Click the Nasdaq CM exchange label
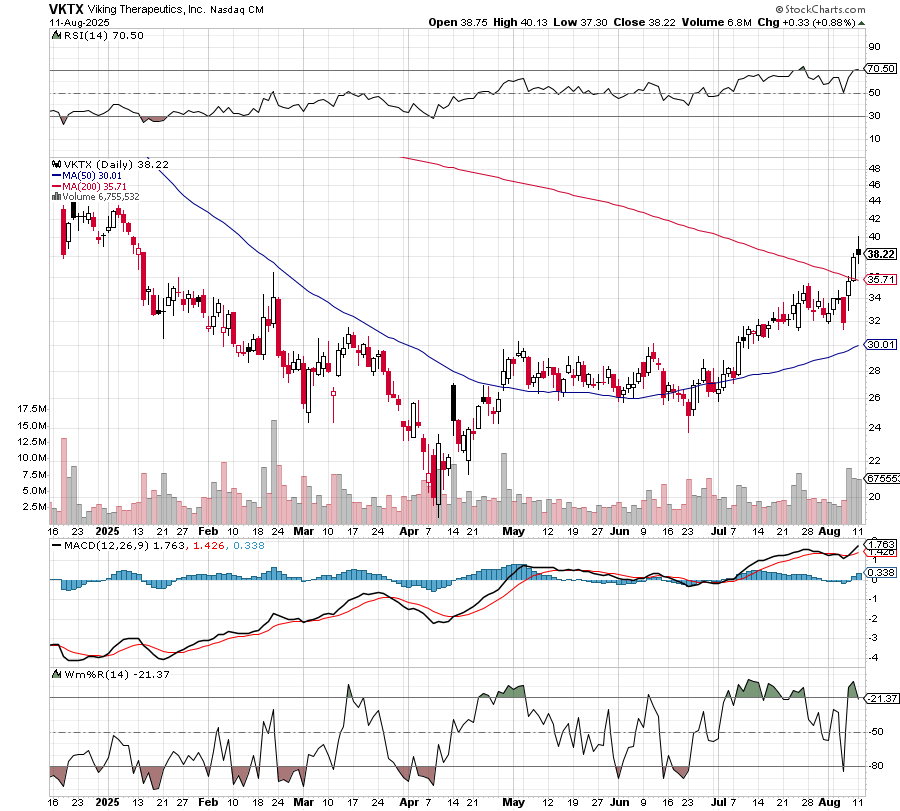 click(x=236, y=10)
